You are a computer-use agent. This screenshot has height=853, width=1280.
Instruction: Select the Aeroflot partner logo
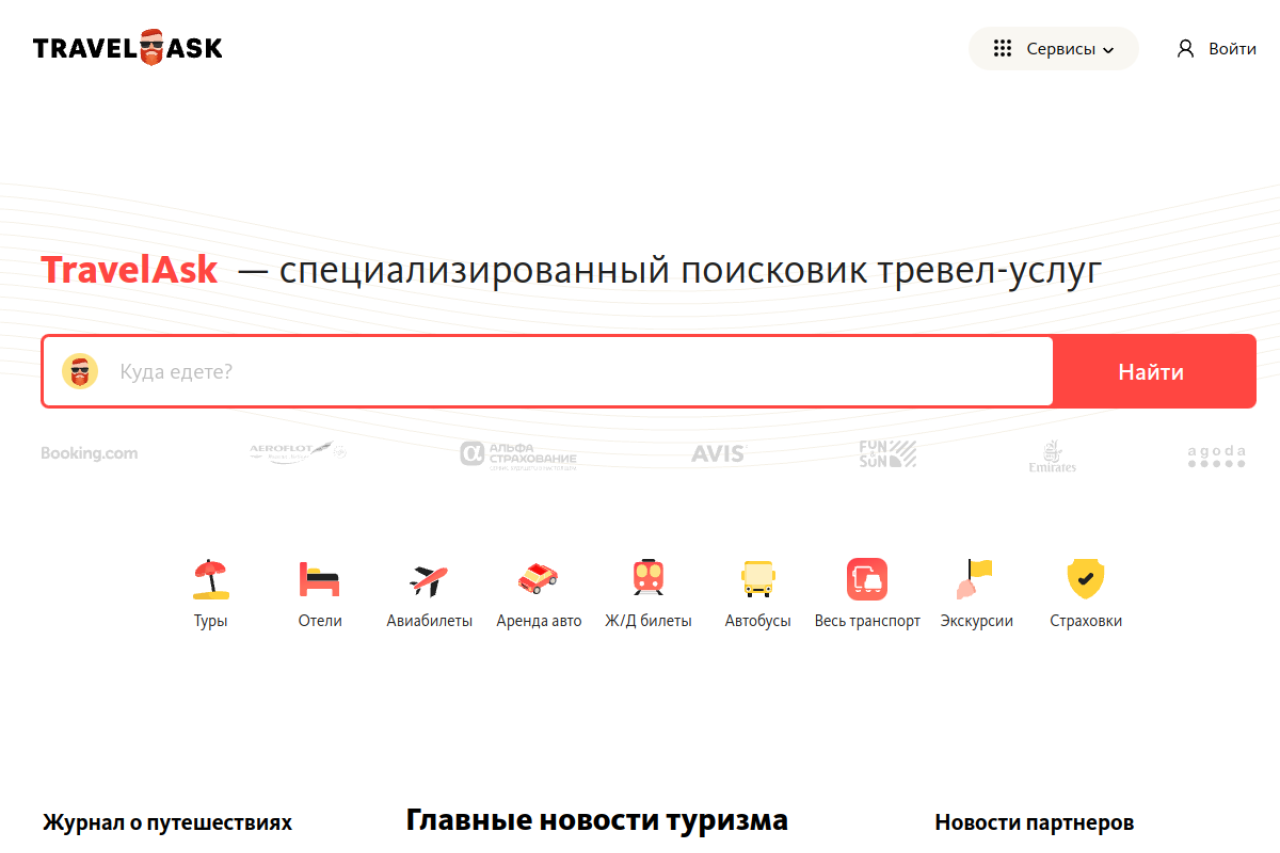click(x=297, y=454)
